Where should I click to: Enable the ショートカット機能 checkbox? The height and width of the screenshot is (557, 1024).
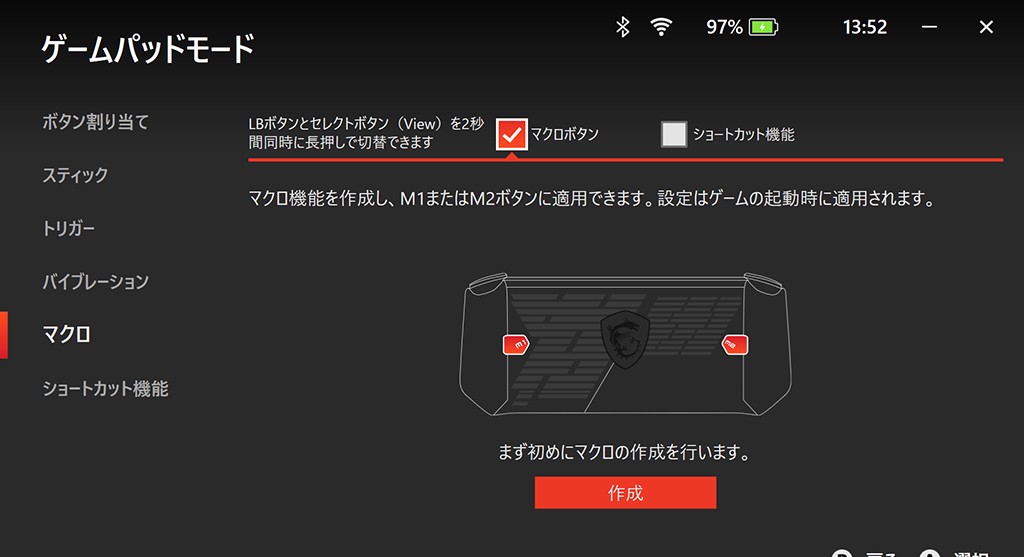[674, 135]
